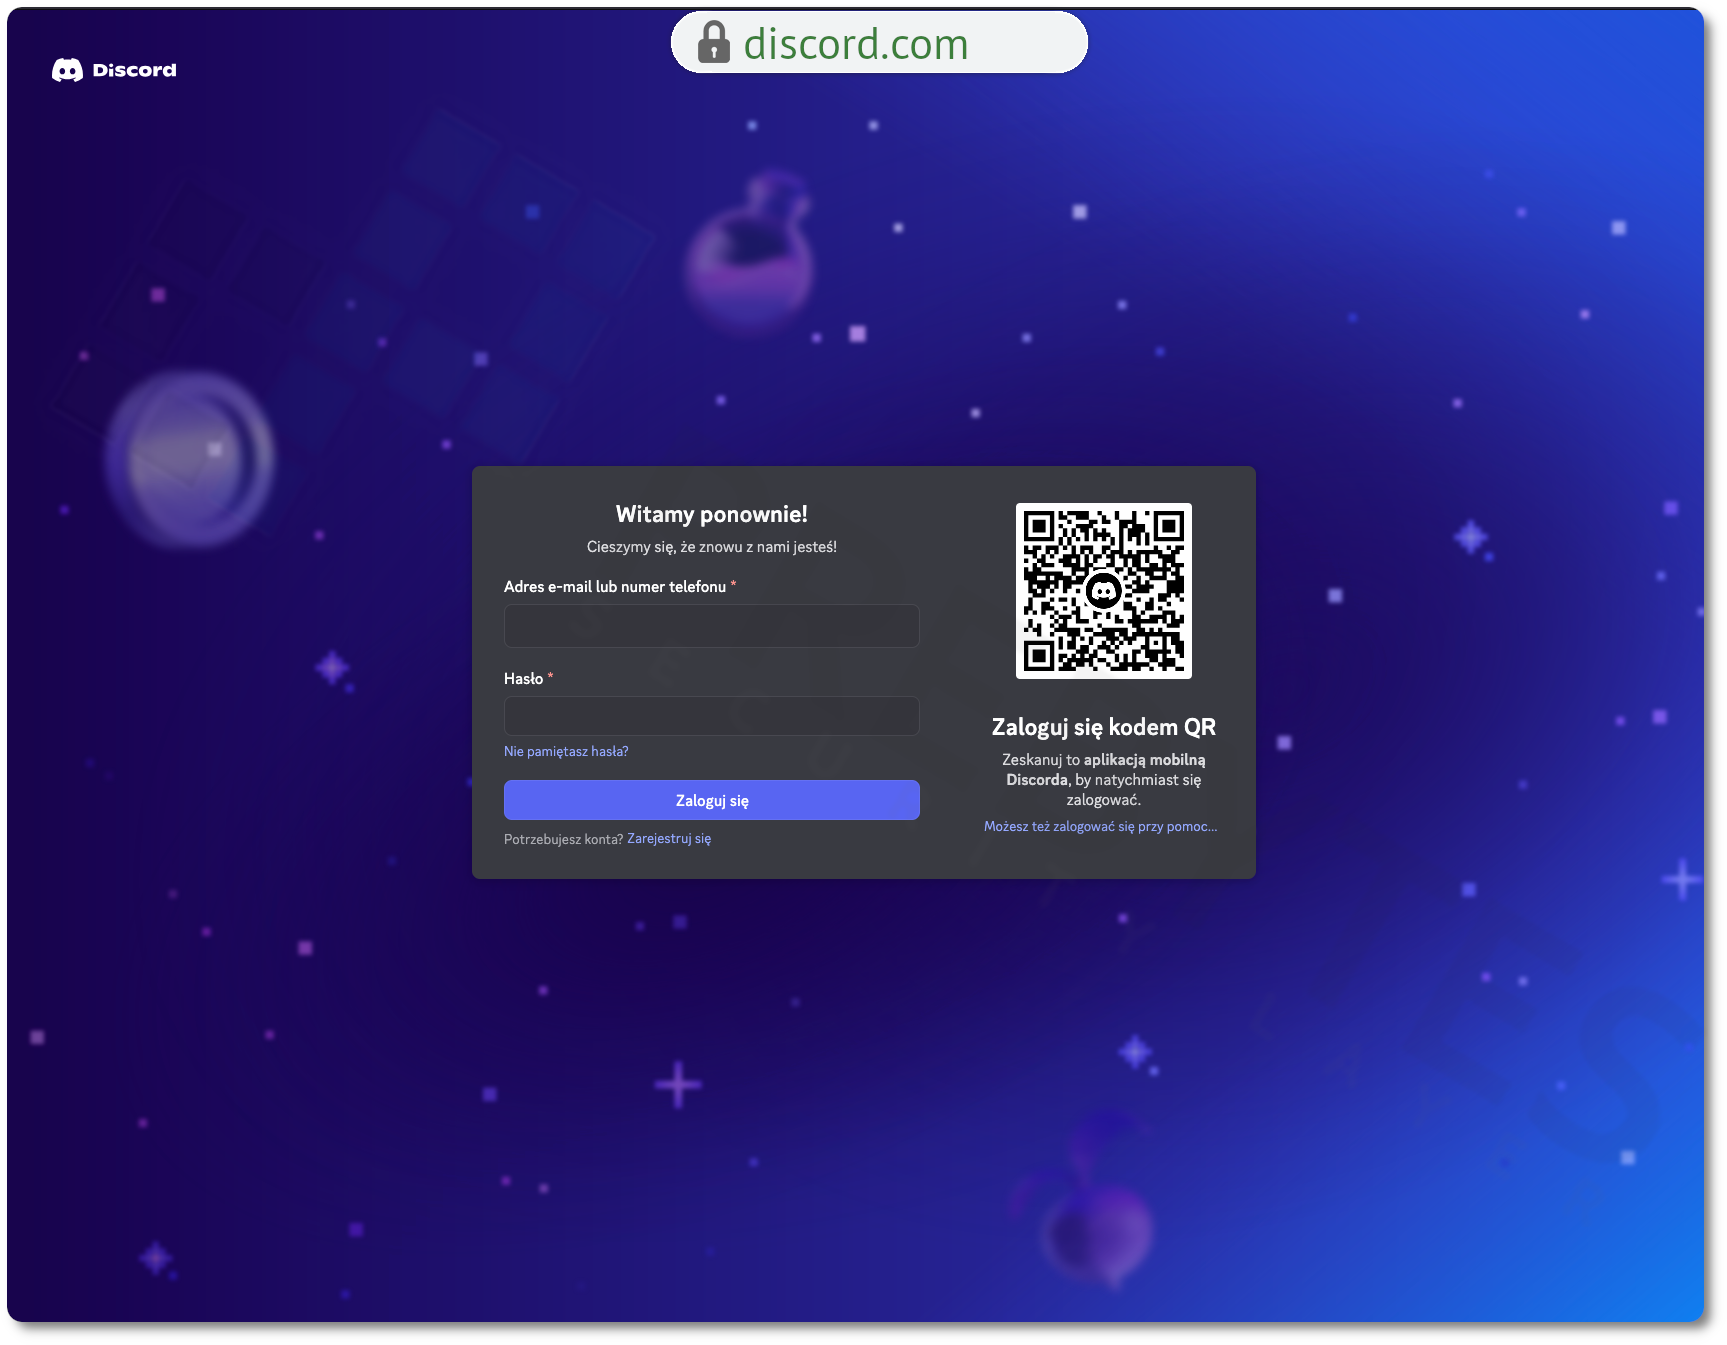Open the 'Nie pamiętasz hasła?' link

pos(566,752)
